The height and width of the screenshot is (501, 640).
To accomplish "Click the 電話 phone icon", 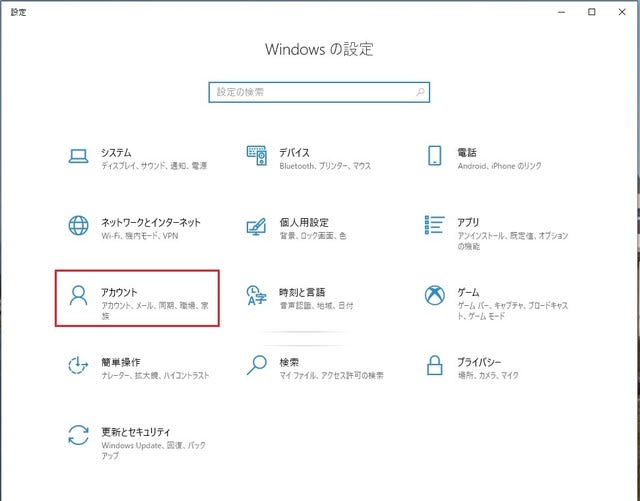I will (435, 156).
